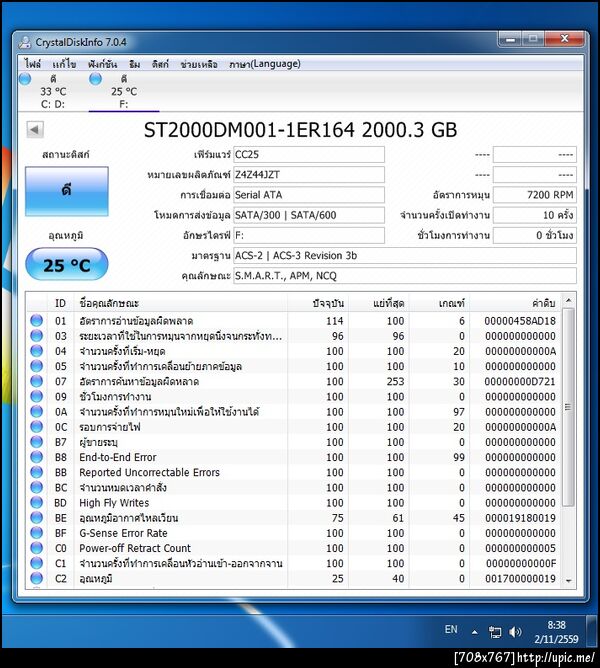Click the ปัจจุบัน column header
The height and width of the screenshot is (668, 600).
tap(318, 303)
